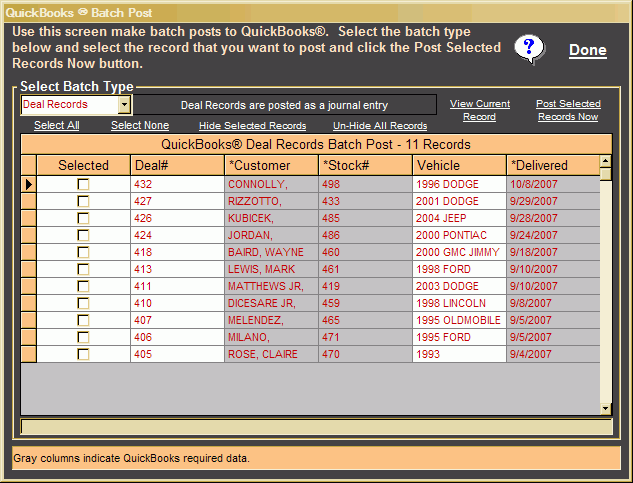The width and height of the screenshot is (633, 483).
Task: Click vehicle cell 2000 PONTIAC
Action: (x=459, y=235)
